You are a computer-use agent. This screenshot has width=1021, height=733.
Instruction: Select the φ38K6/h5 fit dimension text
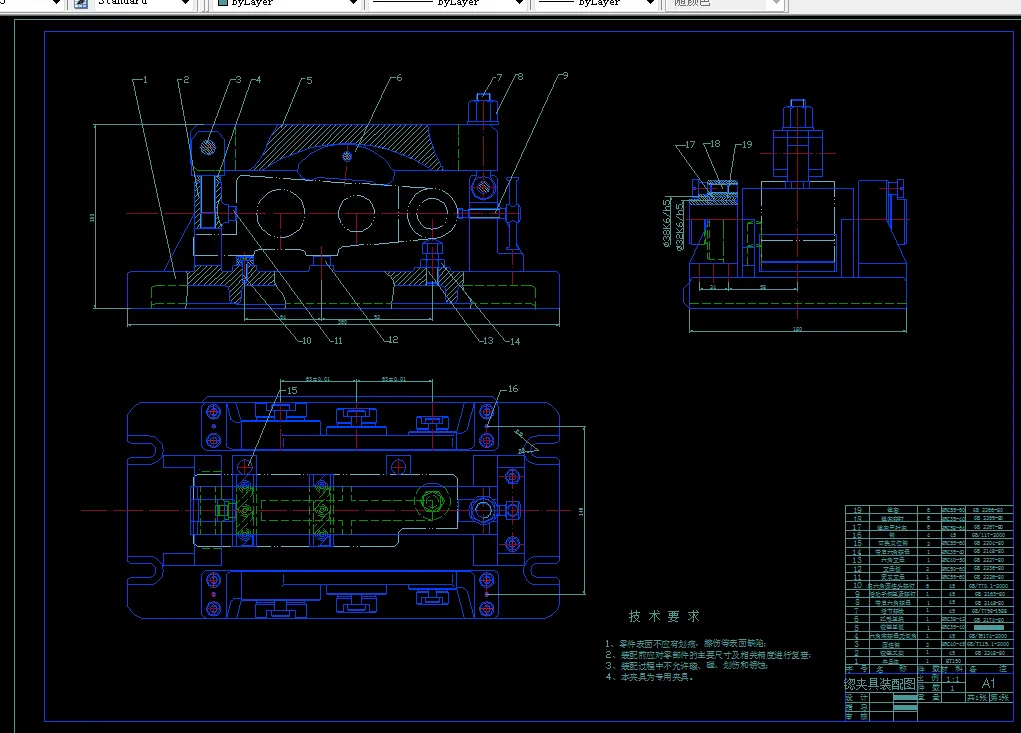(666, 222)
